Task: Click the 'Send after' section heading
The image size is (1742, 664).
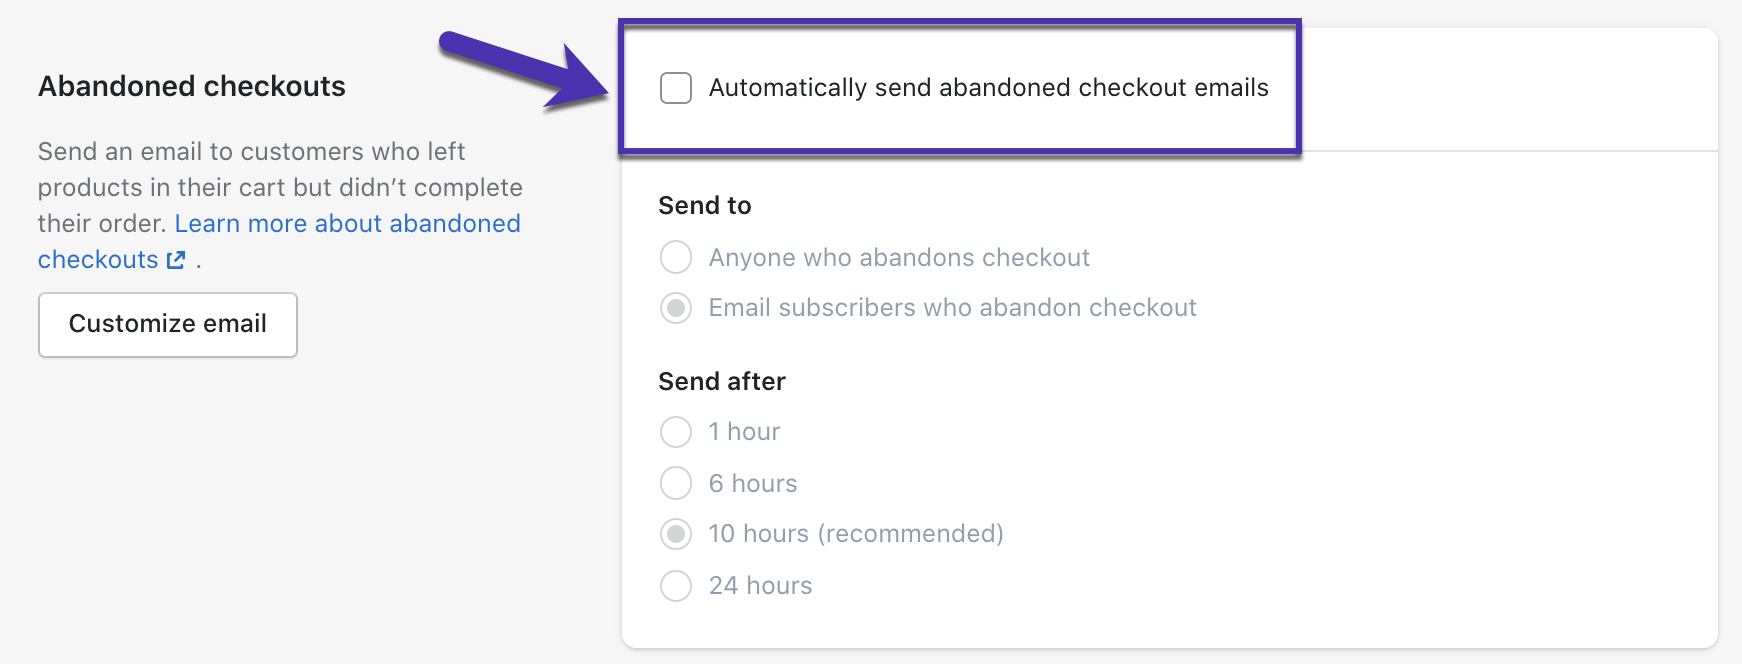Action: pos(722,381)
